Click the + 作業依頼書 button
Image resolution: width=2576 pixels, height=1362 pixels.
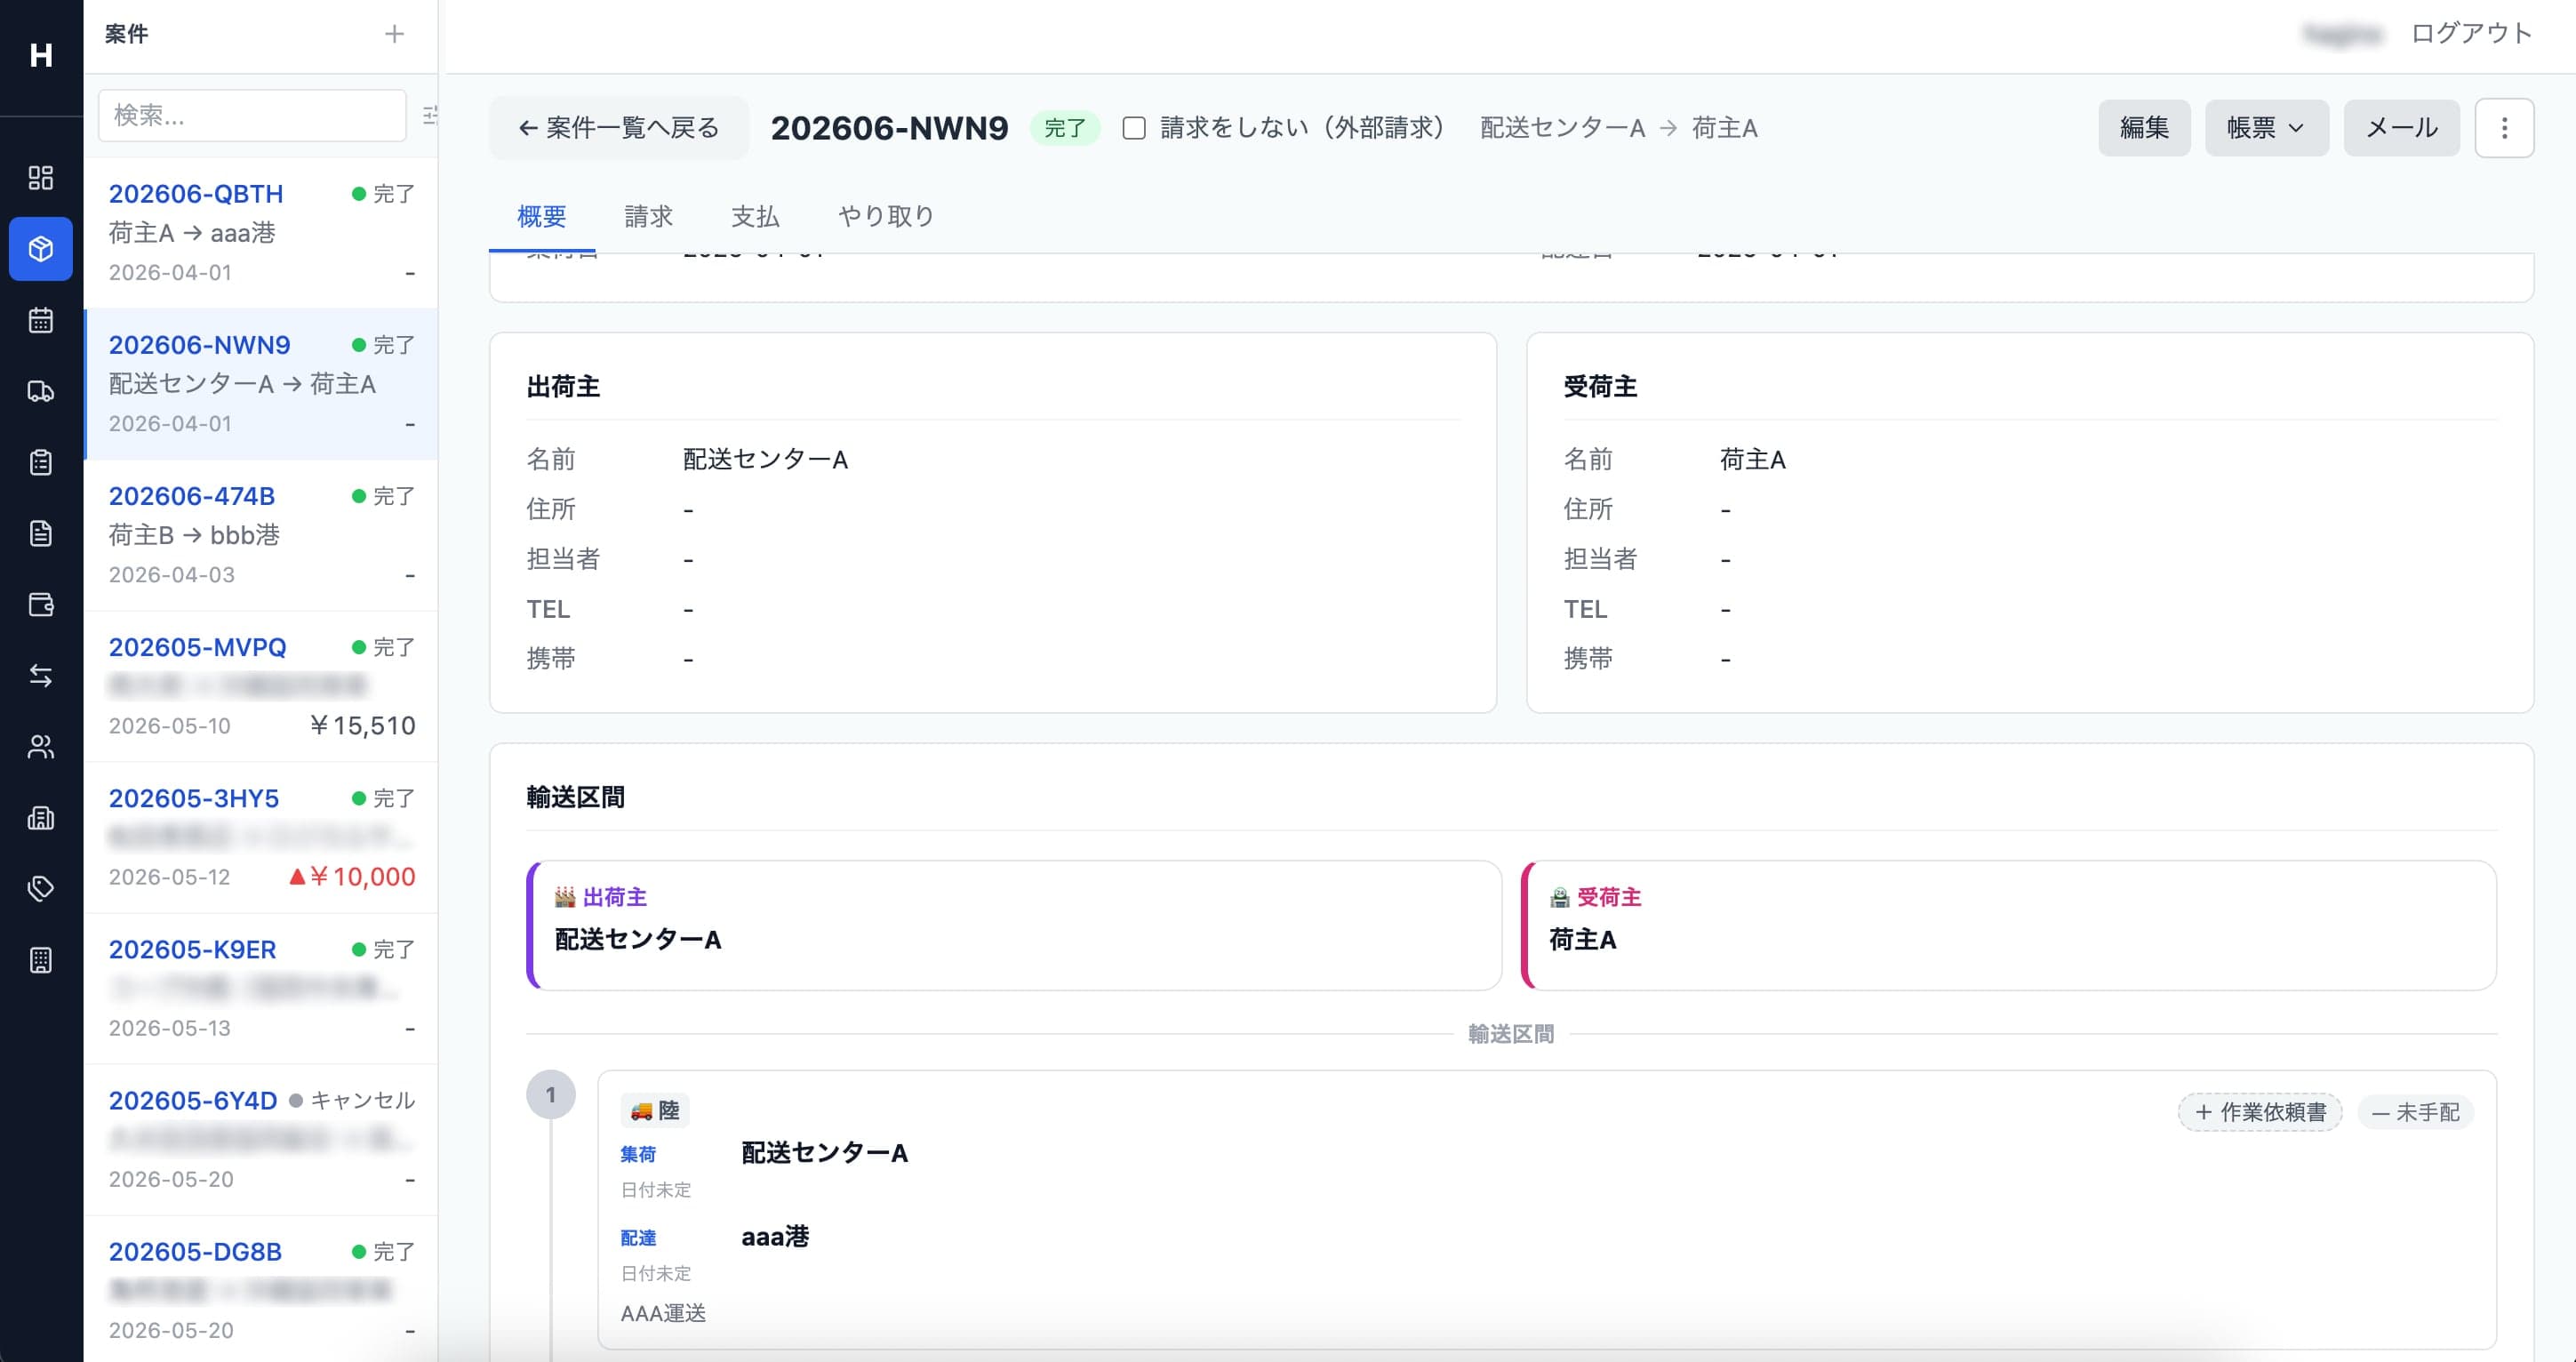2260,1112
